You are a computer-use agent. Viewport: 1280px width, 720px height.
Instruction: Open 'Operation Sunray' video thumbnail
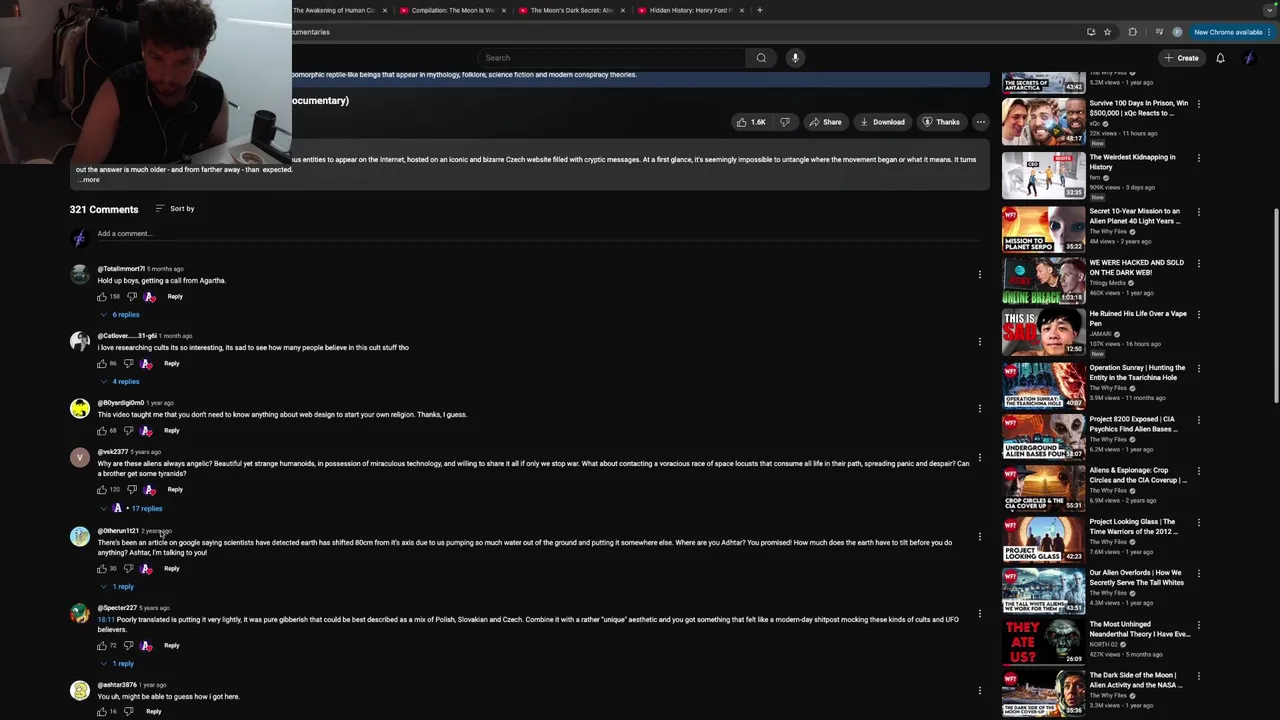tap(1043, 385)
